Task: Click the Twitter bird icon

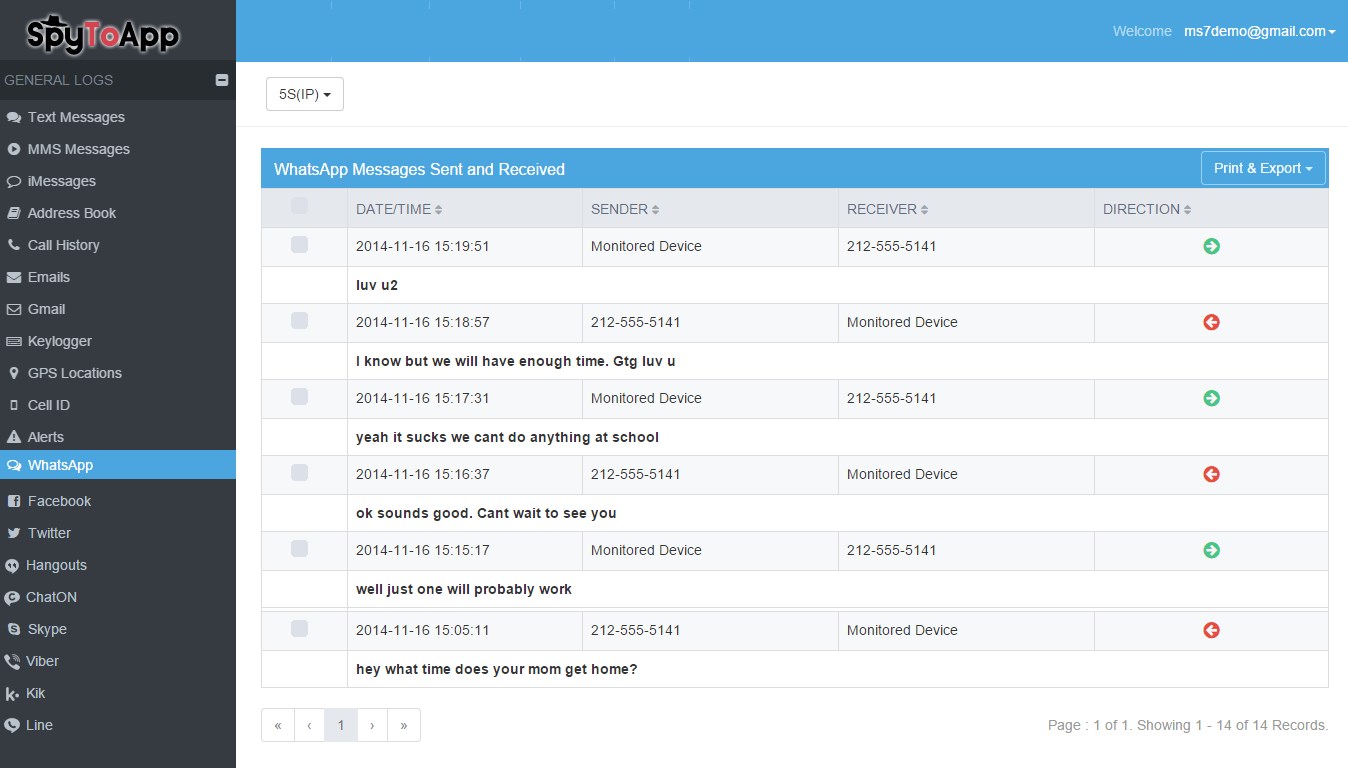Action: [x=13, y=533]
